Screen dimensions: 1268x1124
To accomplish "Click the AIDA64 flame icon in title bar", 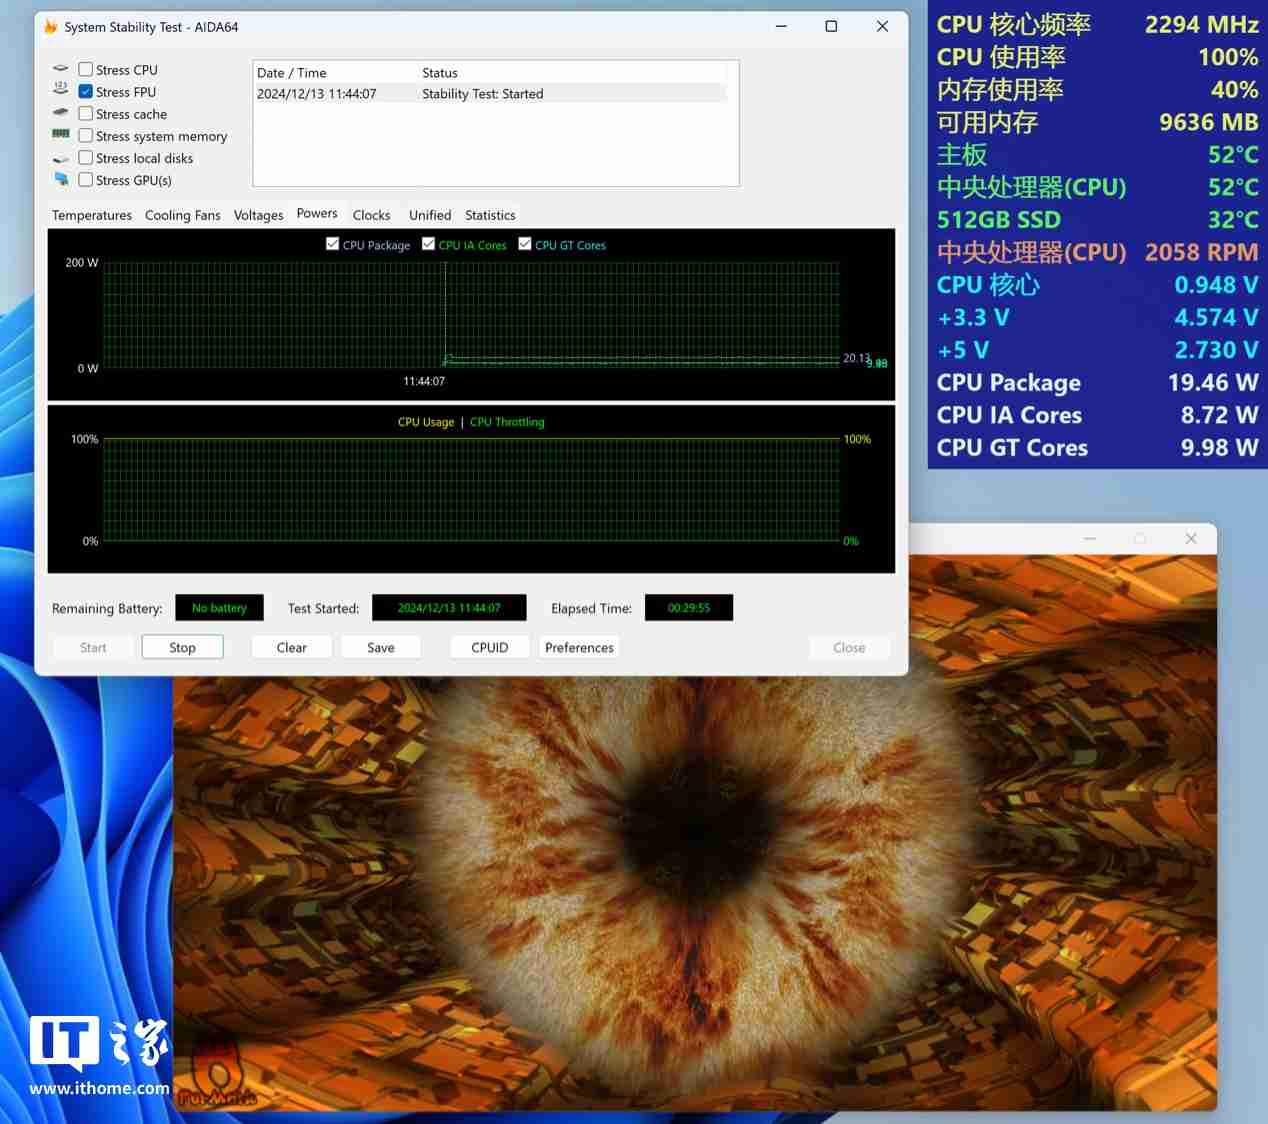I will coord(50,27).
